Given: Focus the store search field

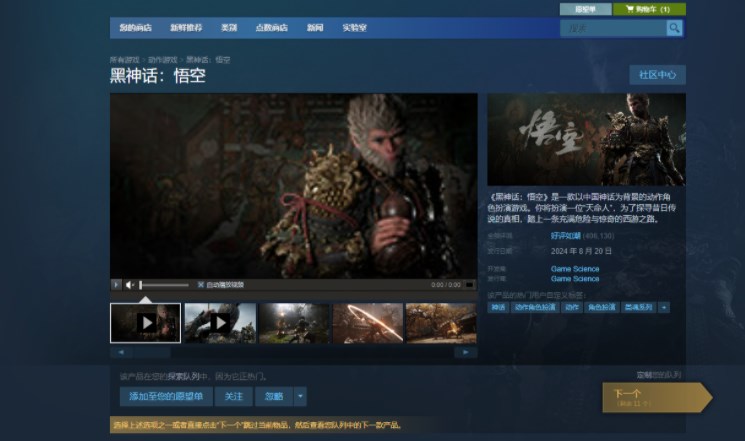Looking at the screenshot, I should (x=613, y=28).
